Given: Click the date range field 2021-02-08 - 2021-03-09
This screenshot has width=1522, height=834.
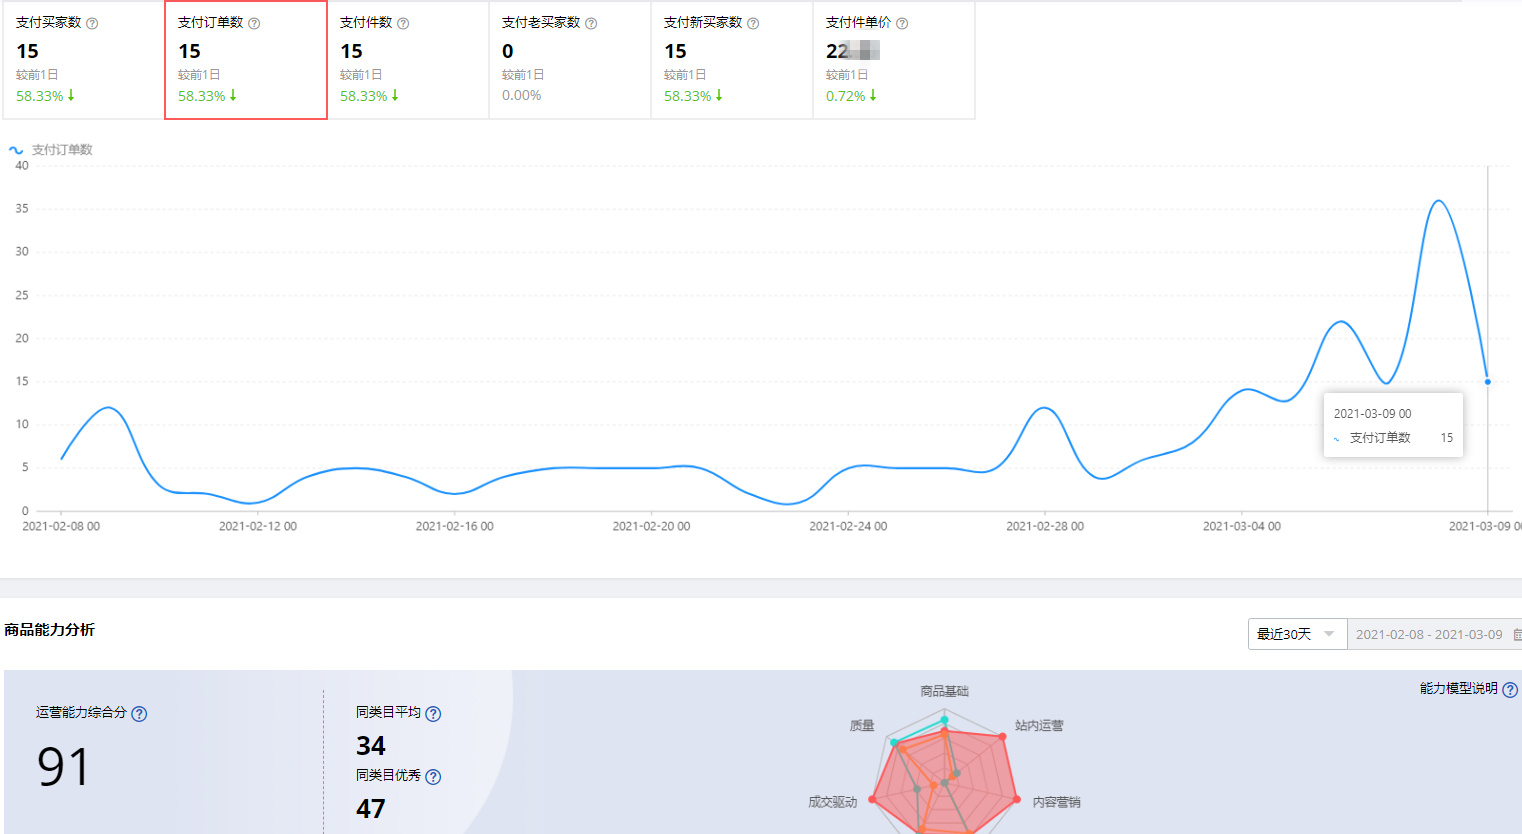Looking at the screenshot, I should (1435, 634).
